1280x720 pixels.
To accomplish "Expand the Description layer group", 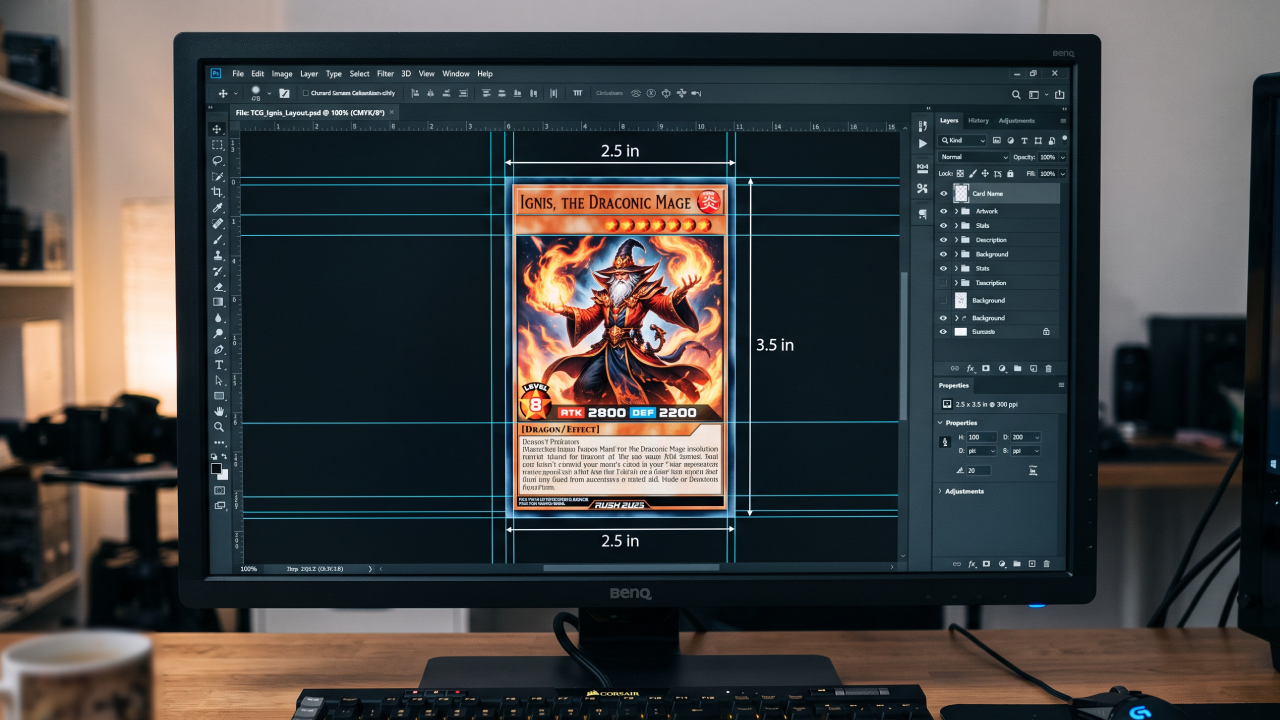I will (956, 240).
